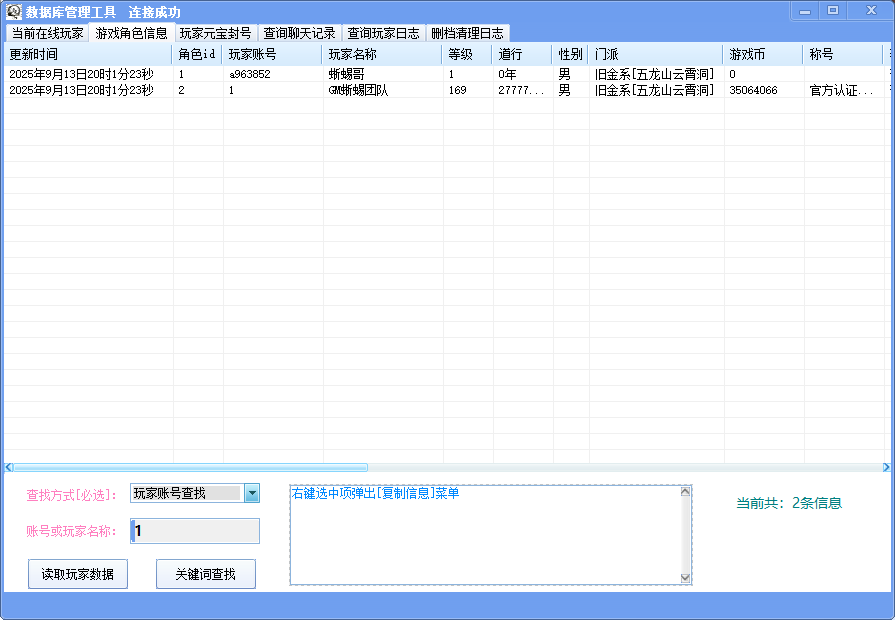
Task: Expand the 查找方式 dropdown arrow
Action: tap(252, 493)
